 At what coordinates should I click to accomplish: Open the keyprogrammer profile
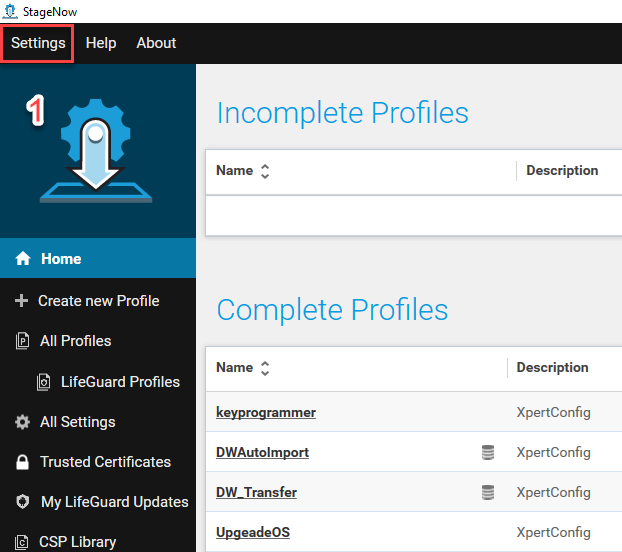point(265,412)
